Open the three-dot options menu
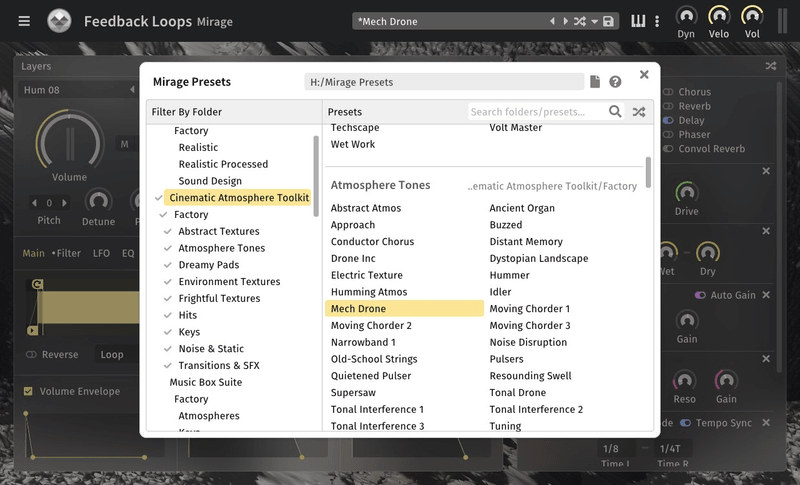800x485 pixels. tap(657, 21)
